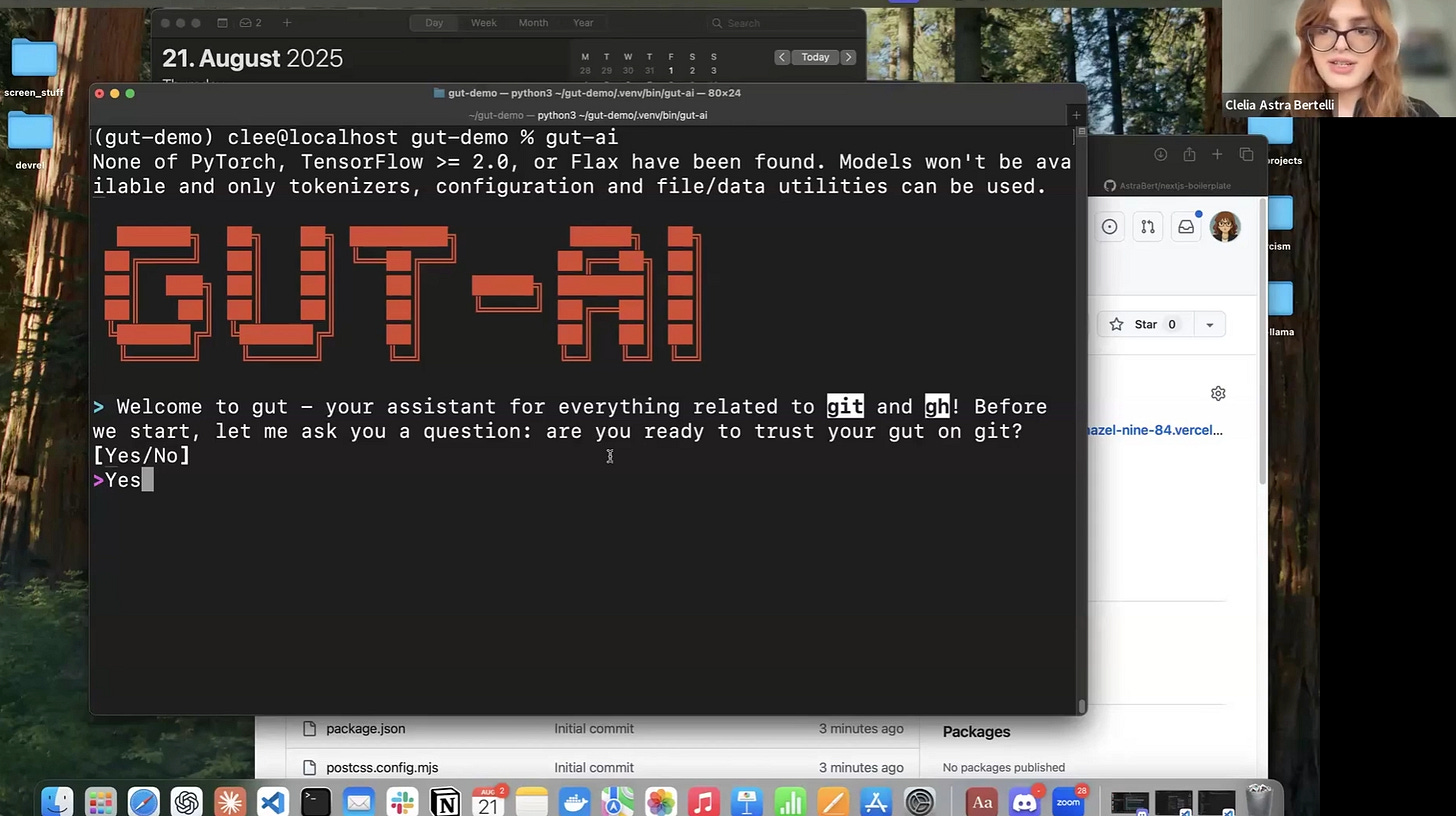The width and height of the screenshot is (1456, 816).
Task: Open Slack from the Dock
Action: click(402, 802)
